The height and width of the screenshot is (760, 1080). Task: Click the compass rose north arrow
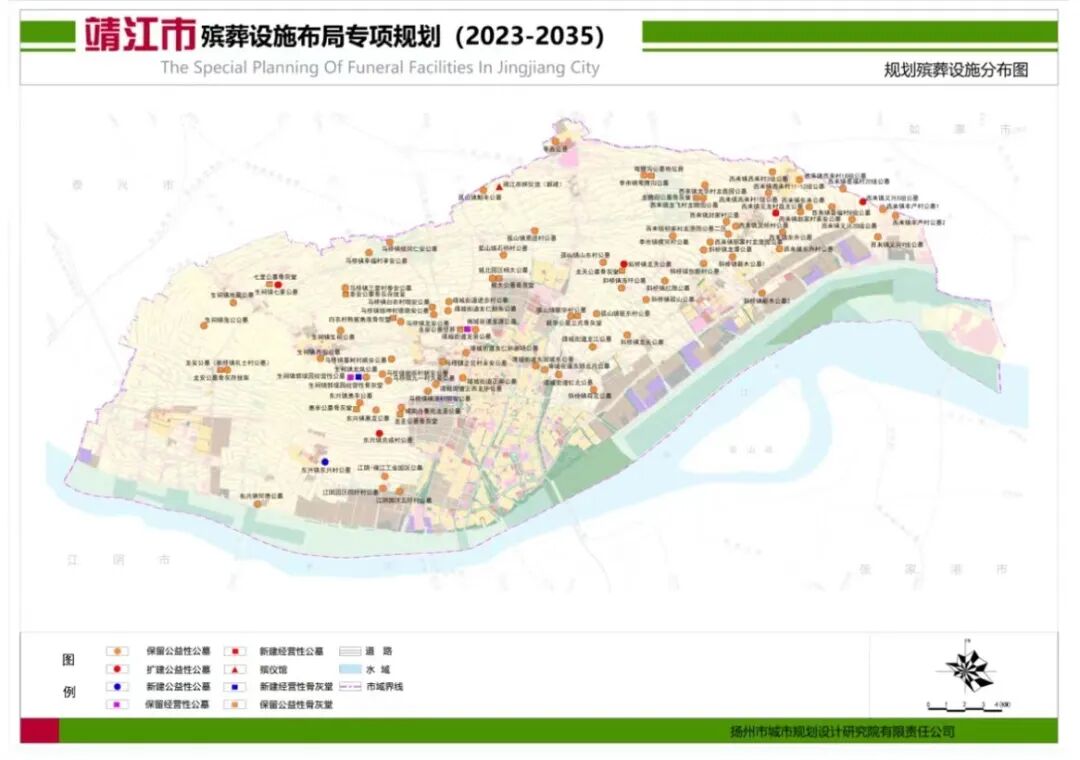968,667
